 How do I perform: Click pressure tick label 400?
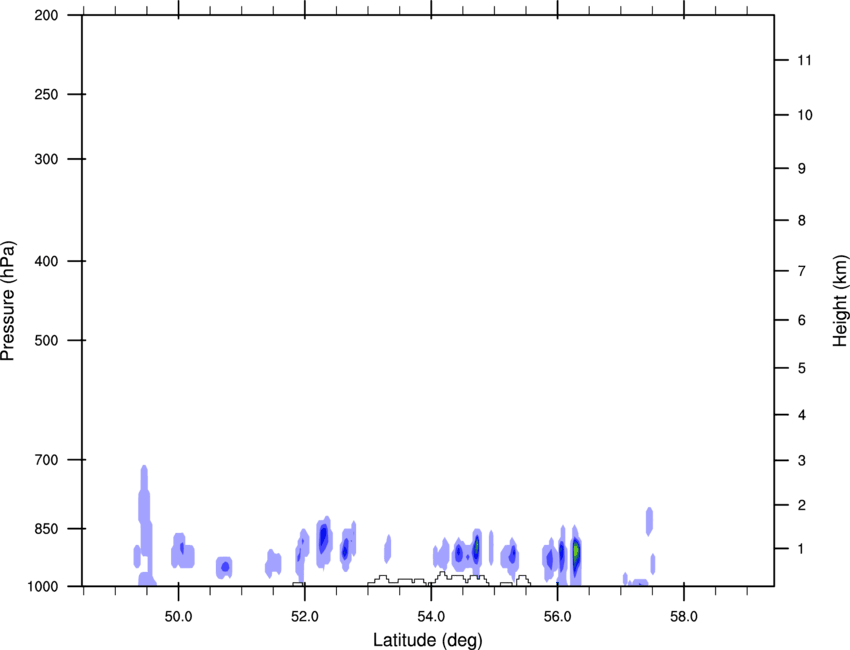46,261
